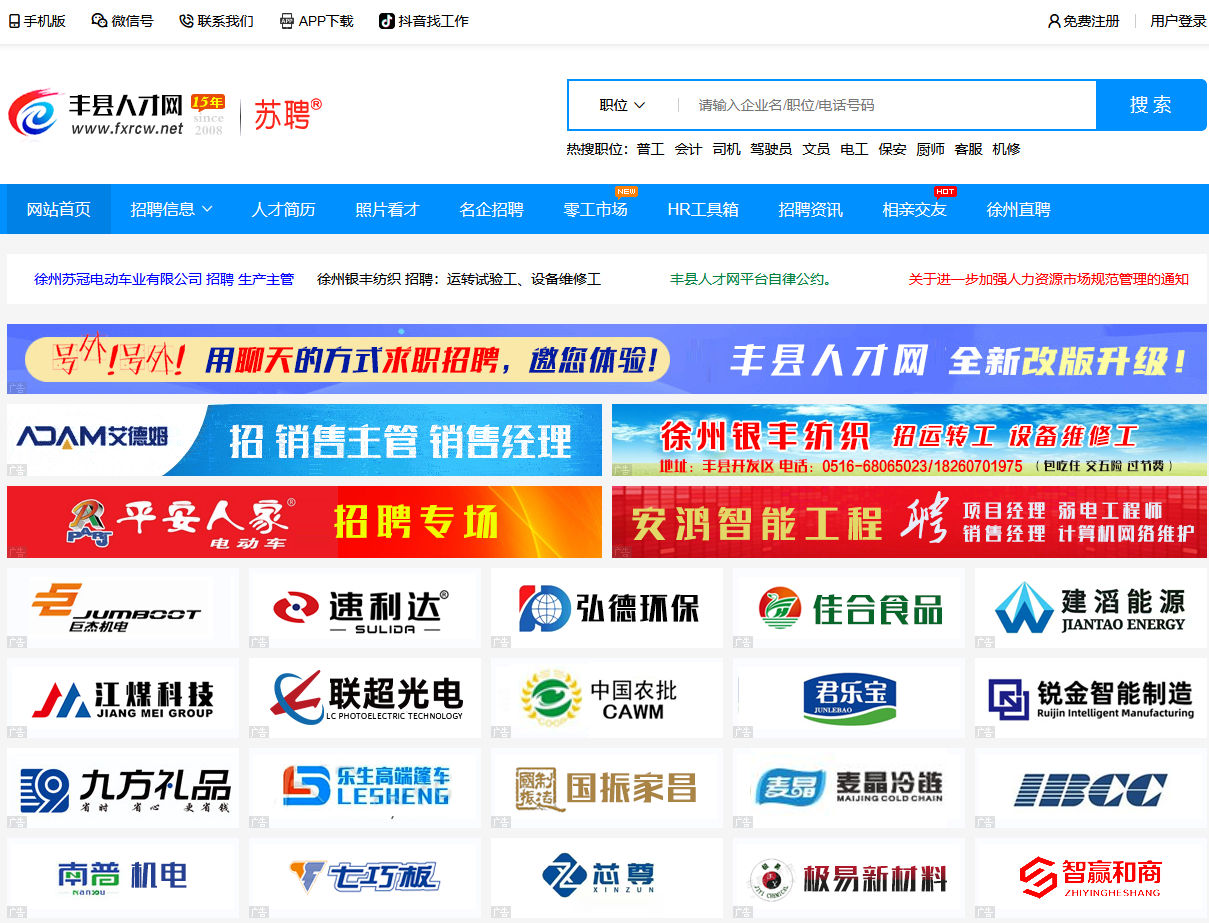The width and height of the screenshot is (1209, 923).
Task: Click the 速利达 company logo
Action: [364, 607]
